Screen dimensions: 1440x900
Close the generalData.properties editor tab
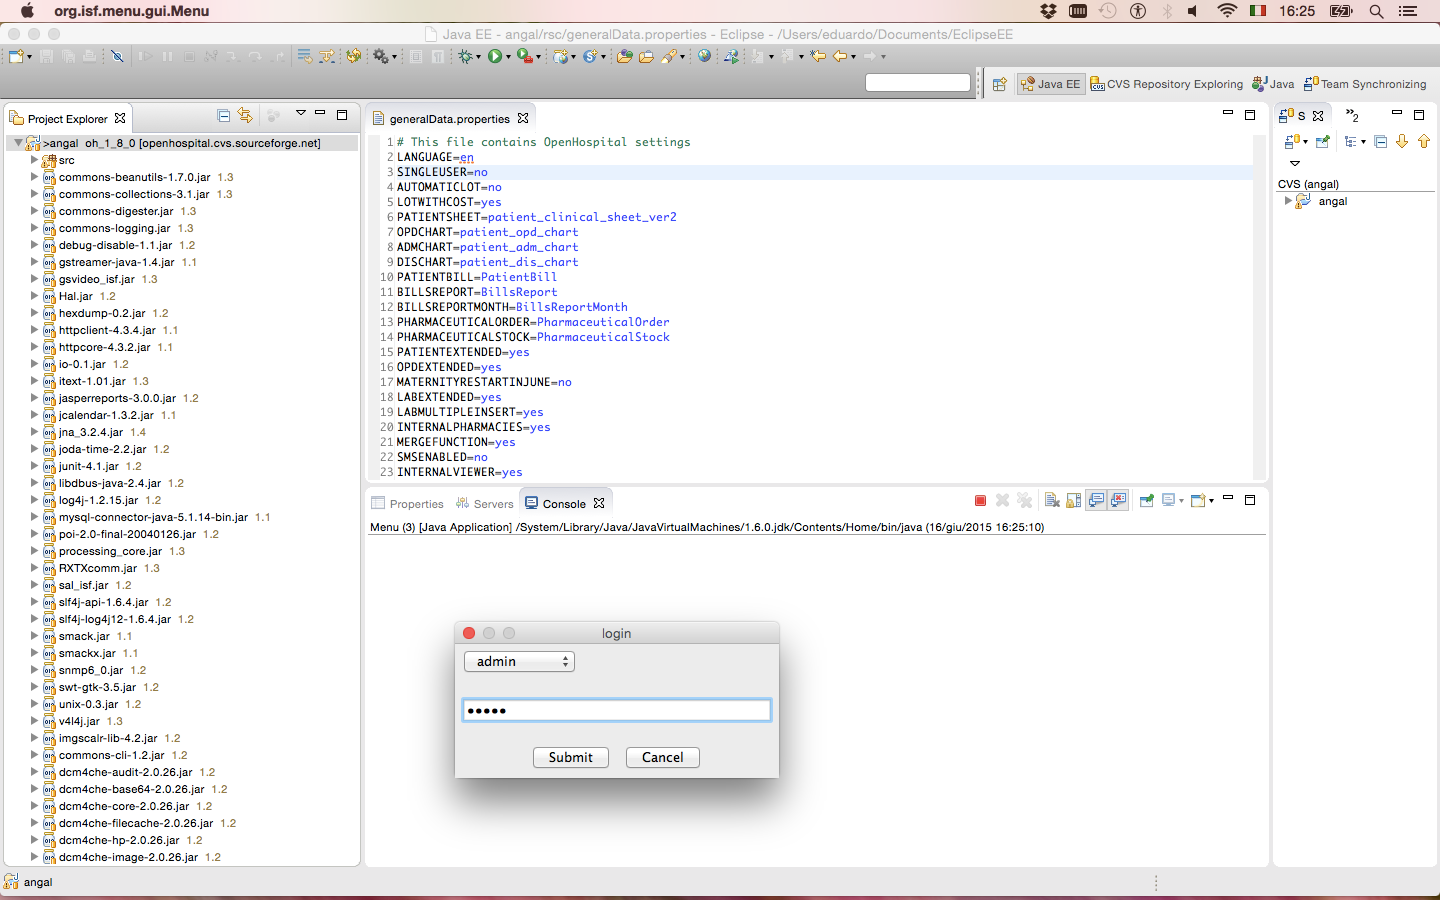pyautogui.click(x=523, y=118)
